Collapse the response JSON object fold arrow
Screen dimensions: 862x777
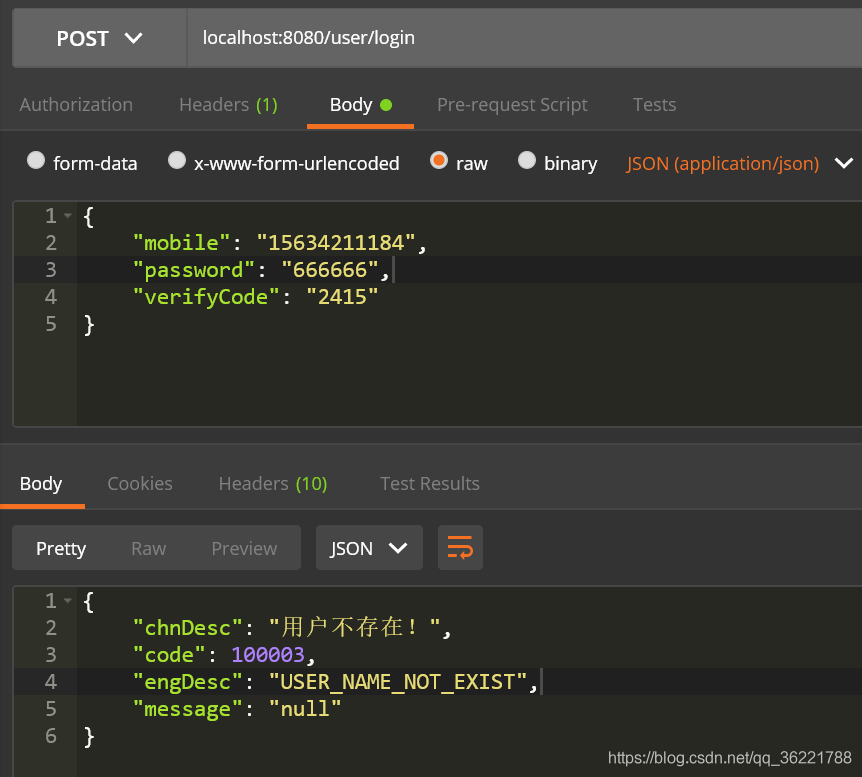click(x=68, y=600)
